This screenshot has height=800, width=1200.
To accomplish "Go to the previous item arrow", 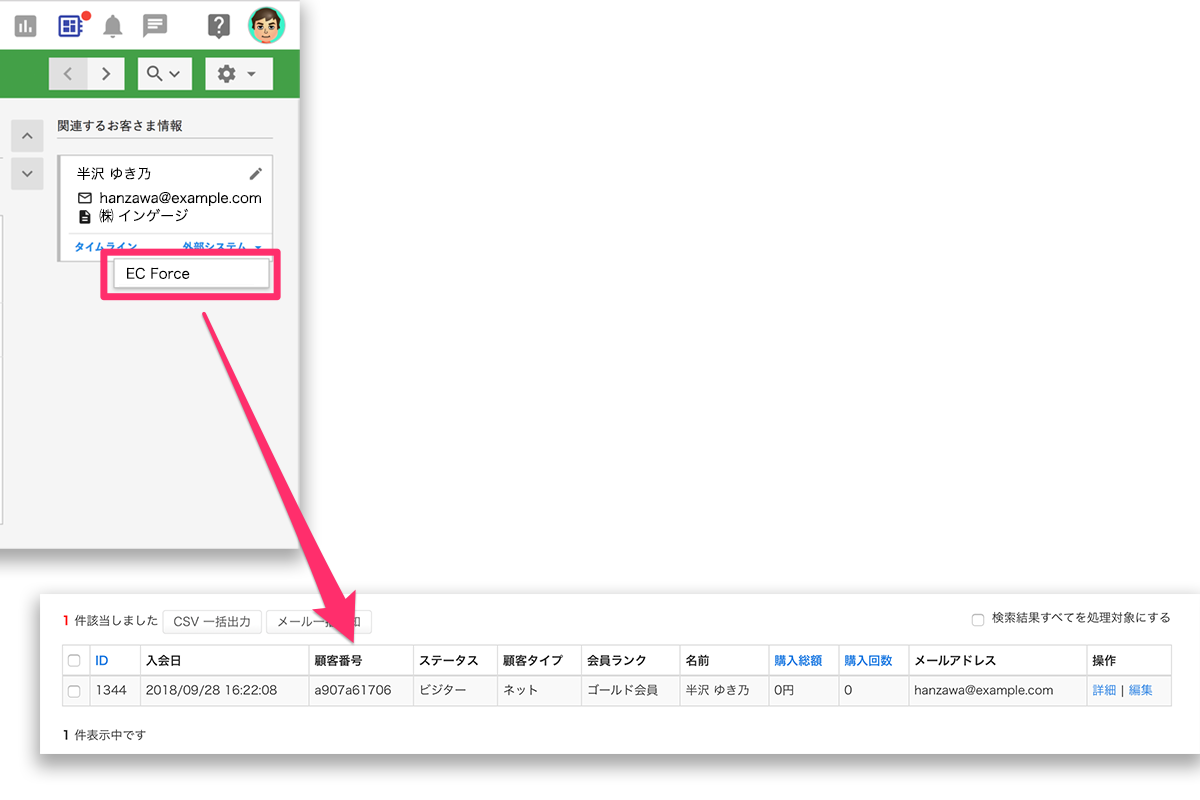I will [68, 74].
